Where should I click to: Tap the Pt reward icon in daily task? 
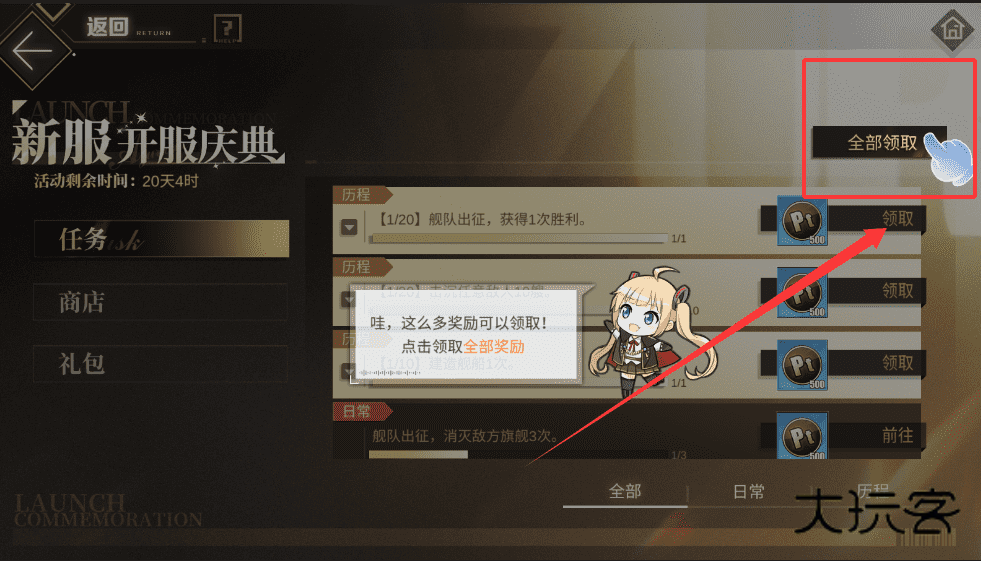point(803,435)
